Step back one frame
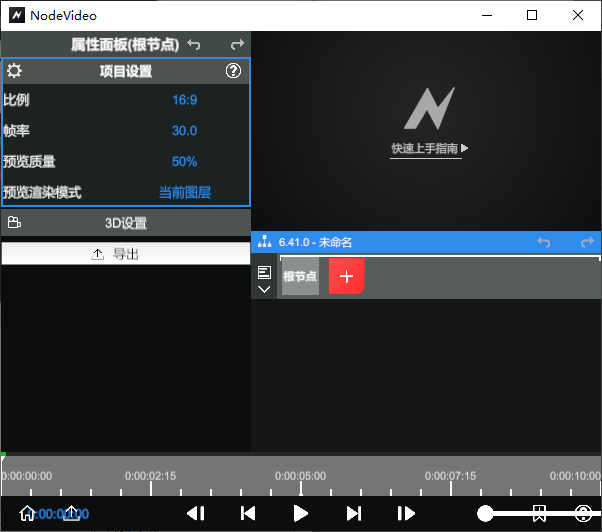Viewport: 602px width, 532px height. tap(196, 513)
